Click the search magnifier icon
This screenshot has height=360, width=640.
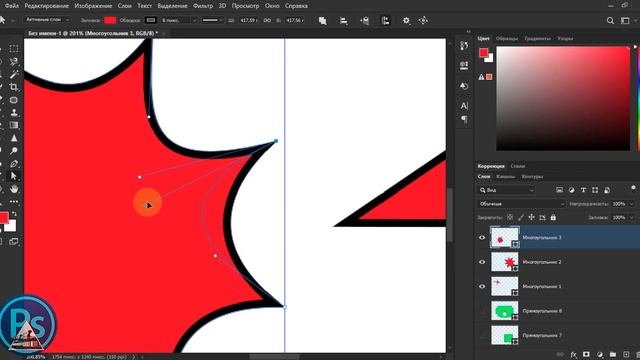click(610, 20)
